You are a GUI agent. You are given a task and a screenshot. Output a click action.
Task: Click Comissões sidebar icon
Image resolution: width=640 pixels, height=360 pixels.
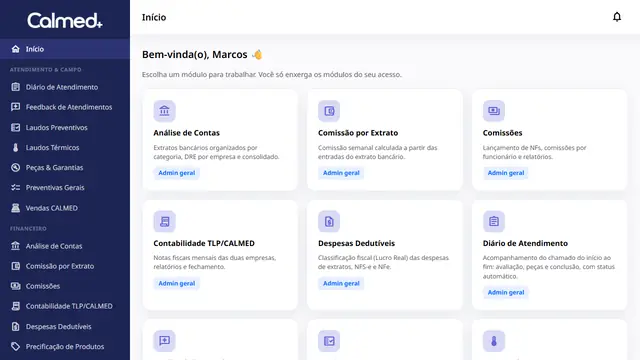pyautogui.click(x=16, y=286)
